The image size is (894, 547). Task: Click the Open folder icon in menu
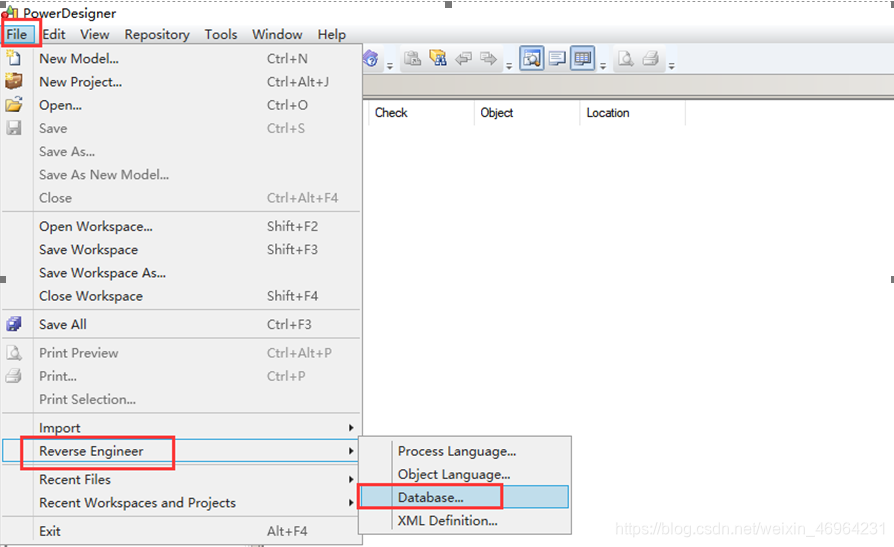[14, 105]
